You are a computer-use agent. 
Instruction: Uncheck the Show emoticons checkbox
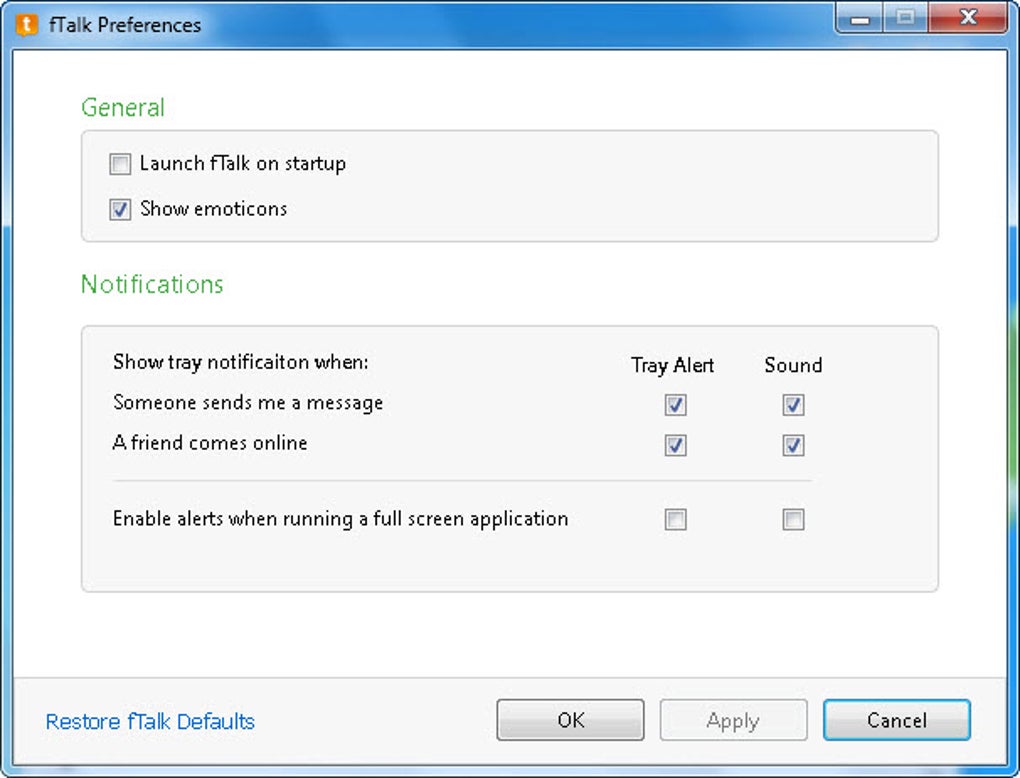coord(120,209)
